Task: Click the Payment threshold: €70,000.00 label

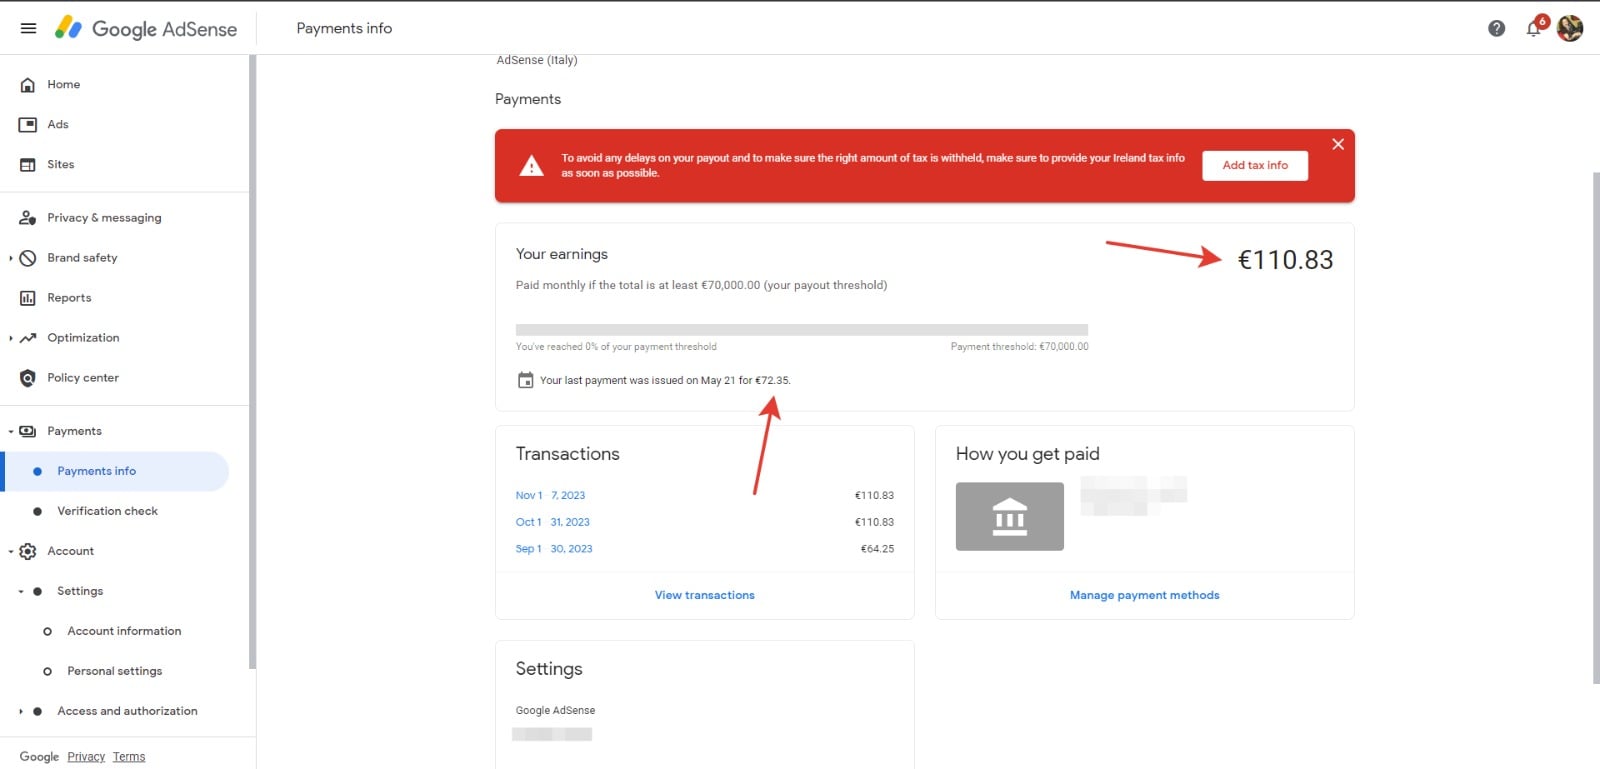Action: click(x=1020, y=347)
